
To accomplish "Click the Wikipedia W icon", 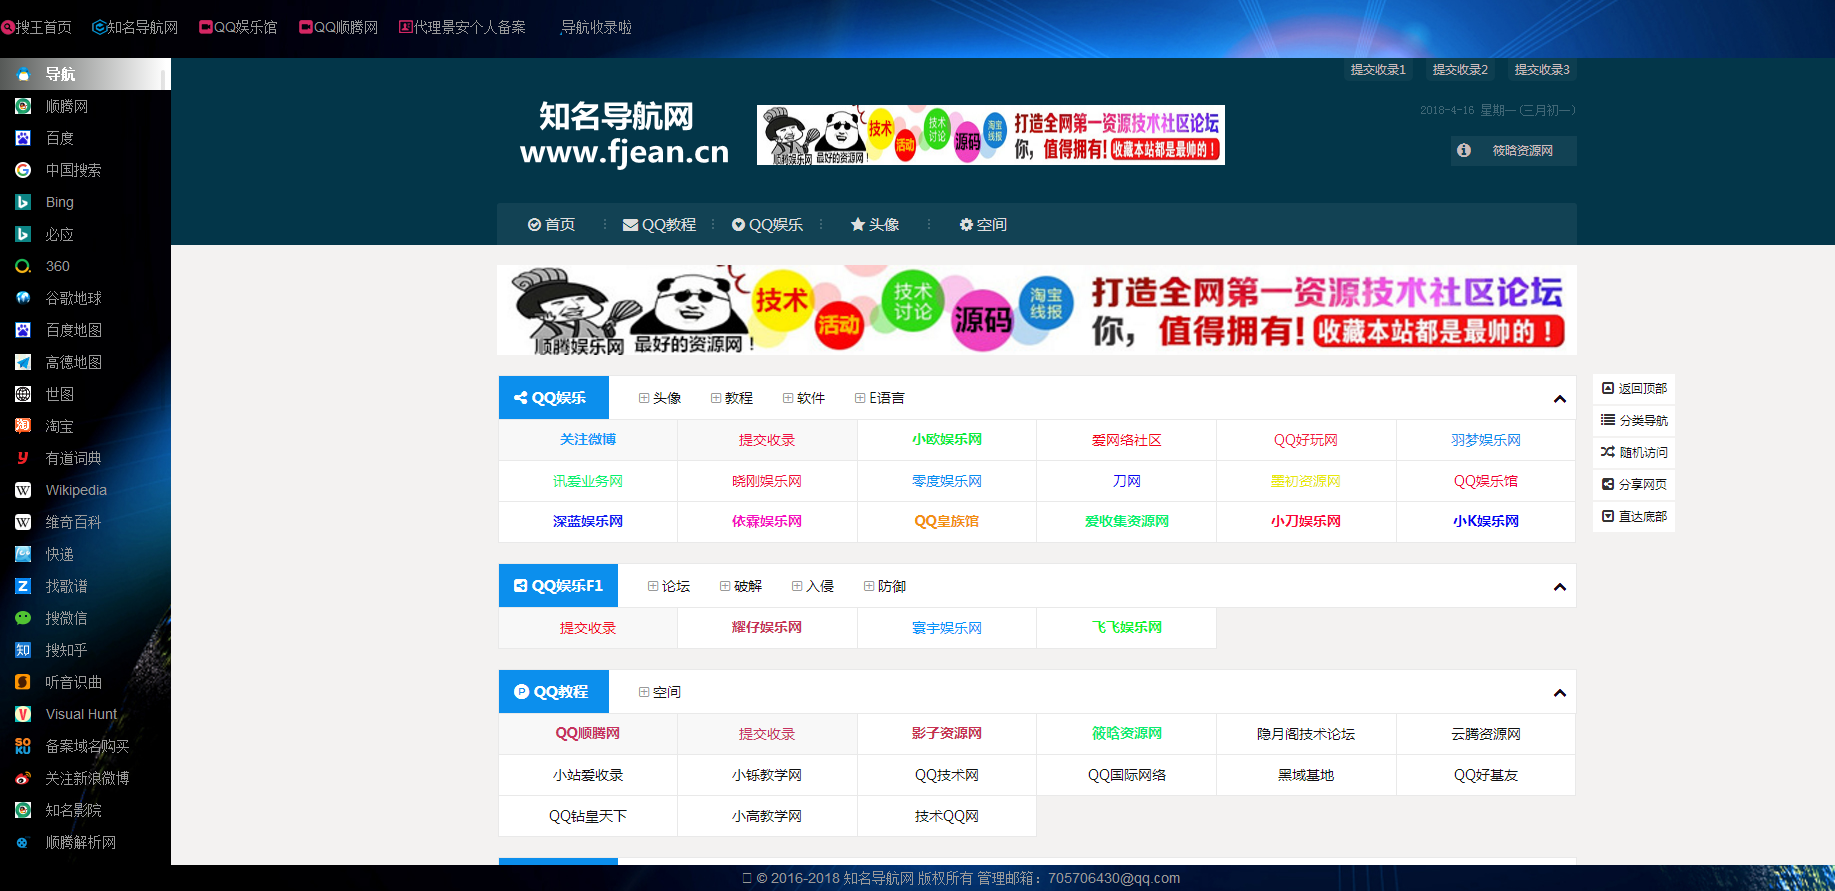I will [x=23, y=490].
